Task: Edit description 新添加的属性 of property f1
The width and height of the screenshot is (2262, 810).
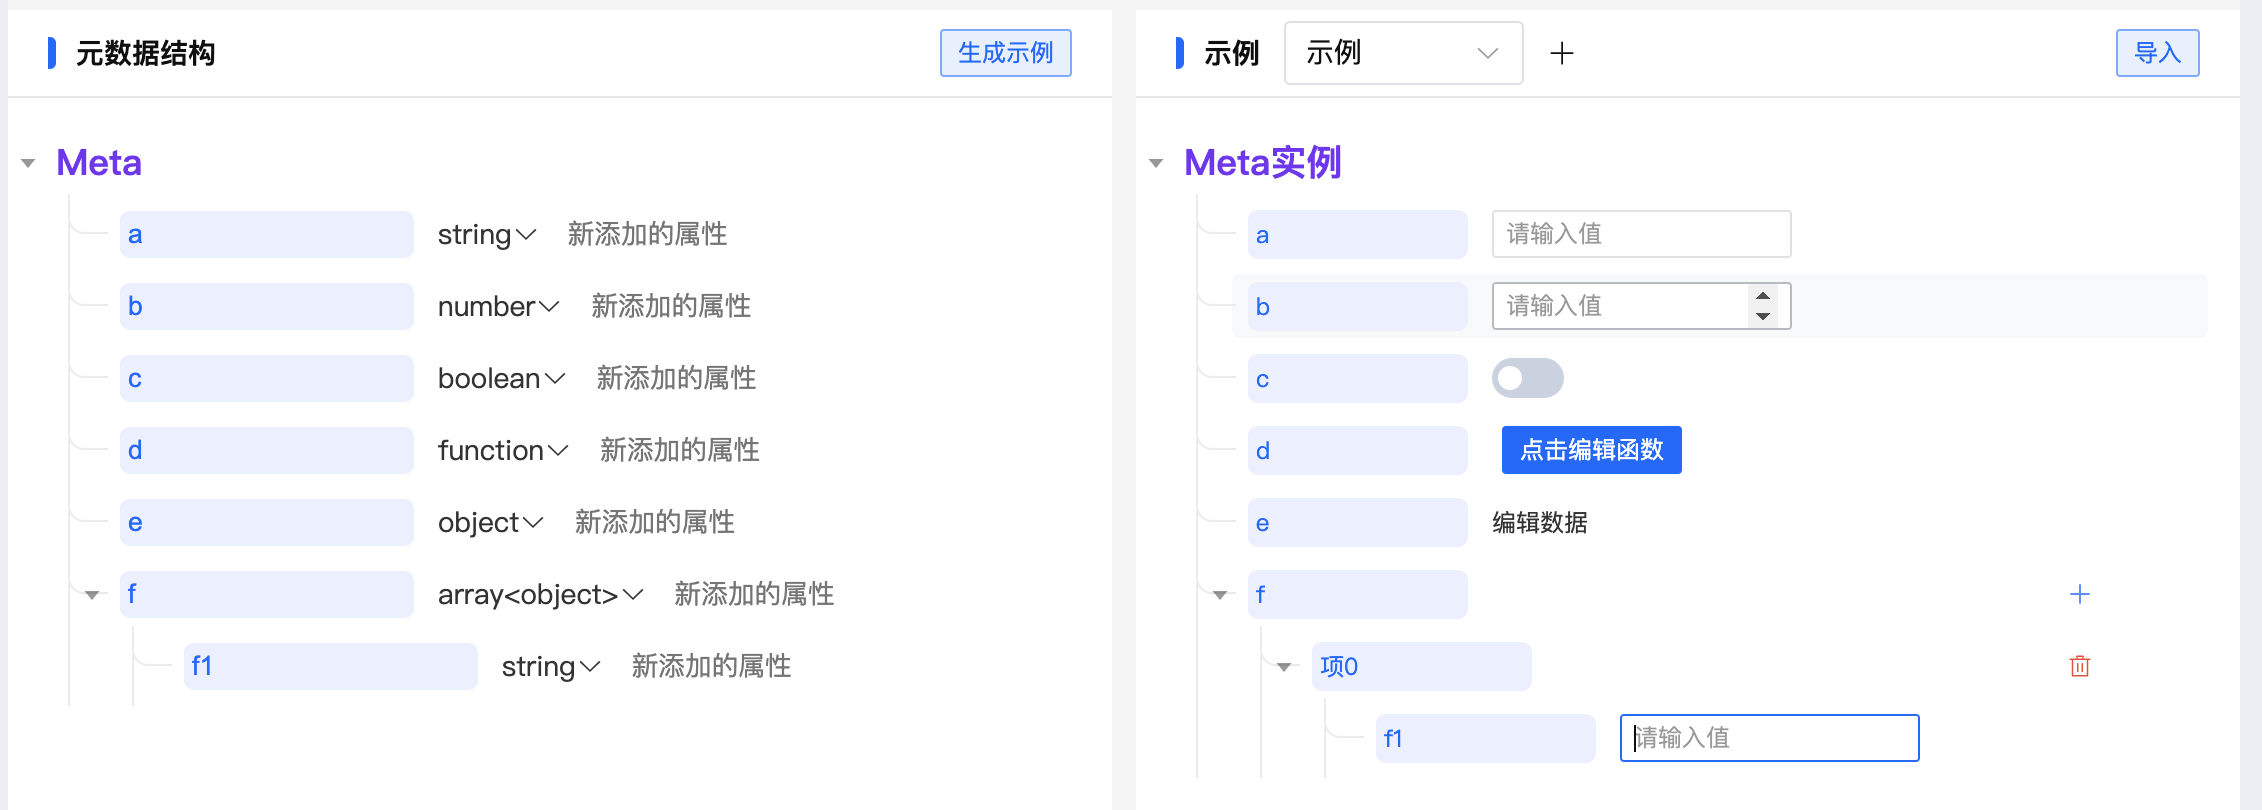Action: 711,667
